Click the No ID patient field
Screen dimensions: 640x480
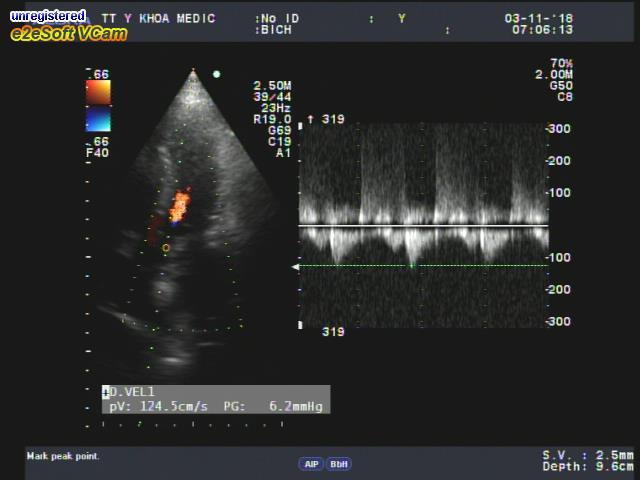(279, 18)
